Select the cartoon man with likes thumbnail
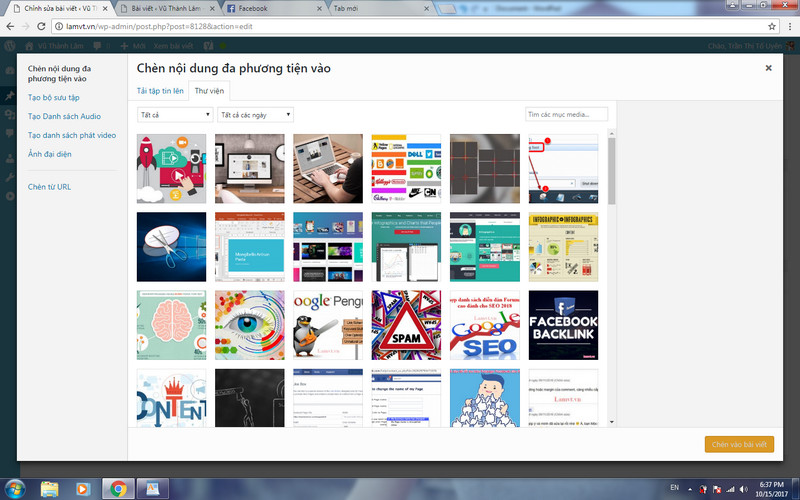Viewport: 800px width, 500px height. pyautogui.click(x=485, y=398)
